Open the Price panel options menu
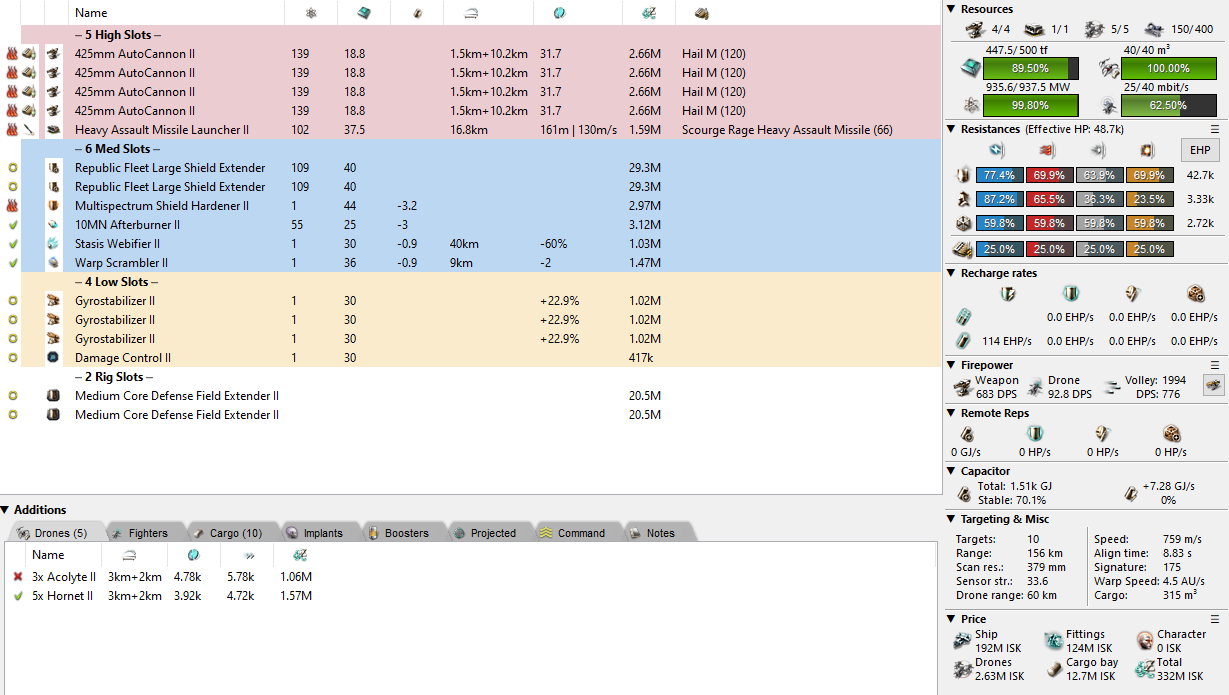Viewport: 1229px width, 695px height. tap(1215, 619)
